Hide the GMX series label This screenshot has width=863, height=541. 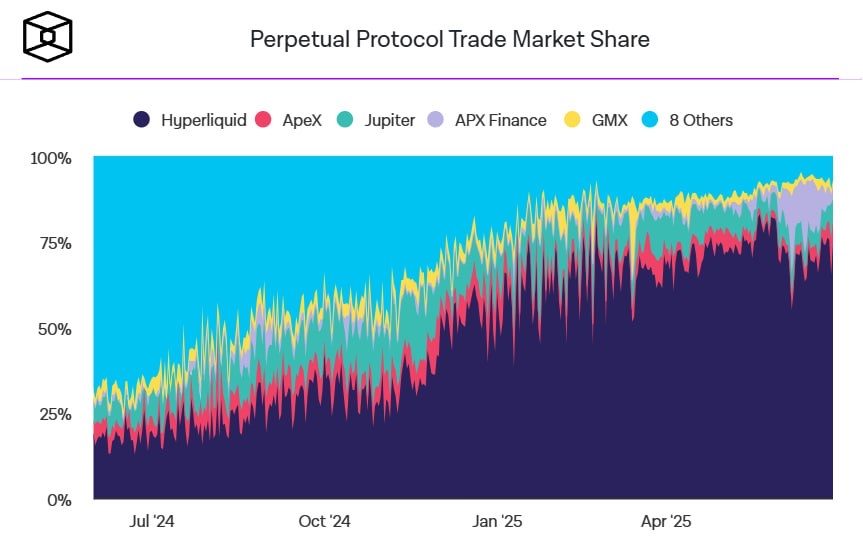pyautogui.click(x=610, y=120)
